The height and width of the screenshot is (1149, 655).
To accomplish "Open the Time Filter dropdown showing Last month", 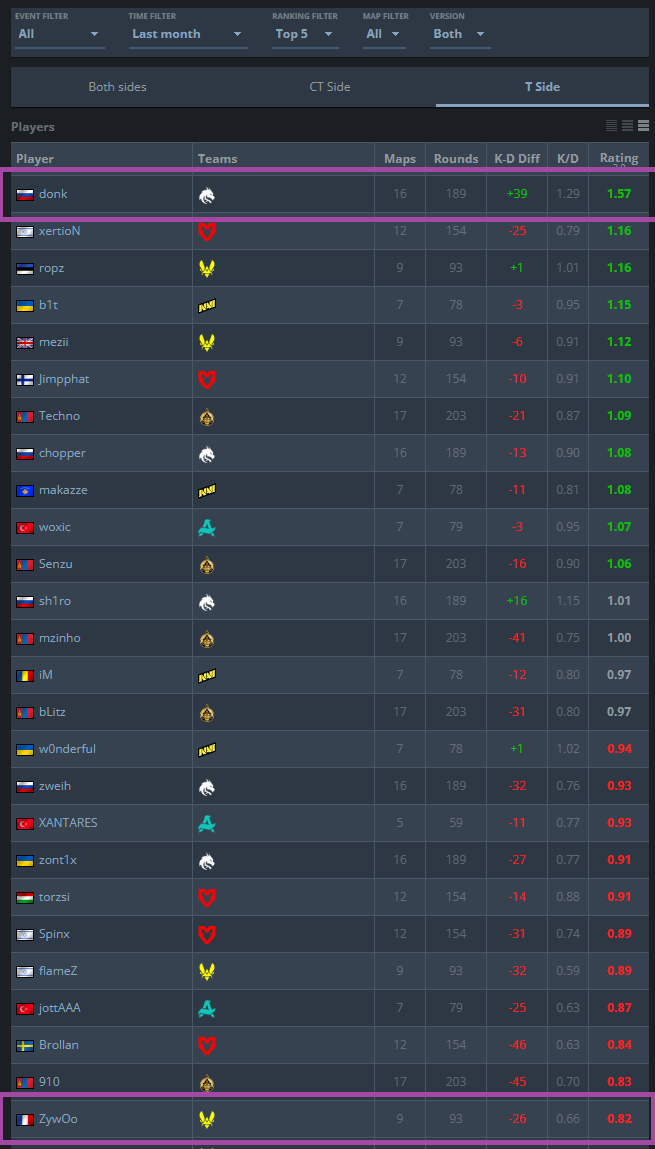I will click(188, 34).
